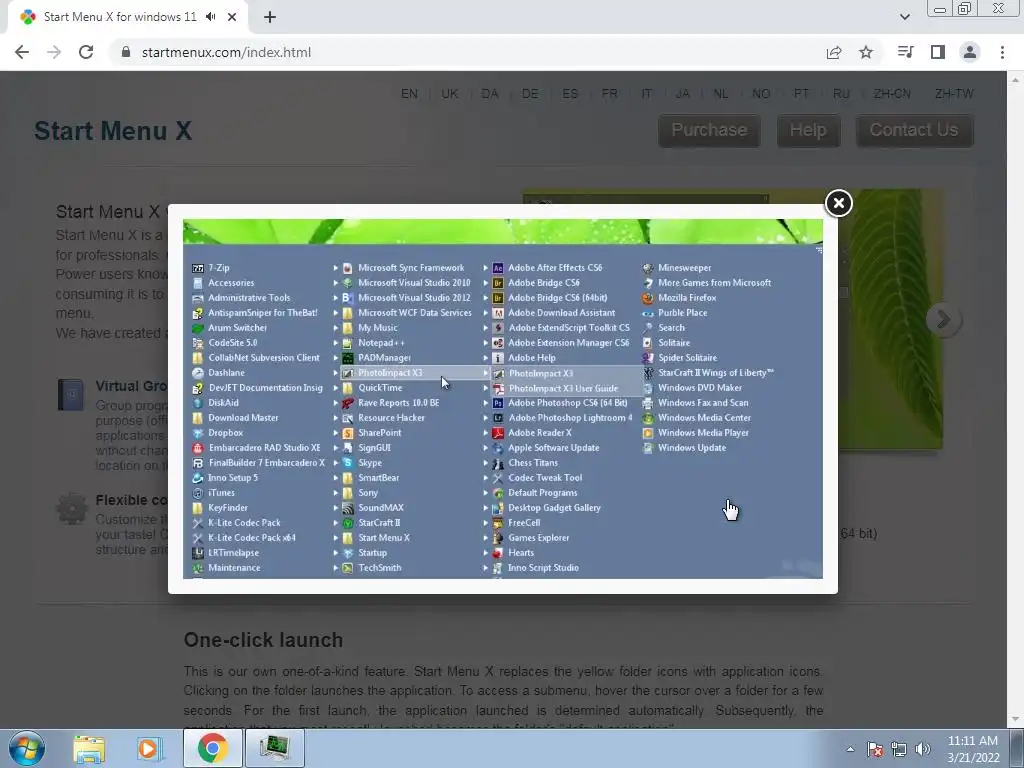Select 7-Zip in the menu image

pos(219,268)
